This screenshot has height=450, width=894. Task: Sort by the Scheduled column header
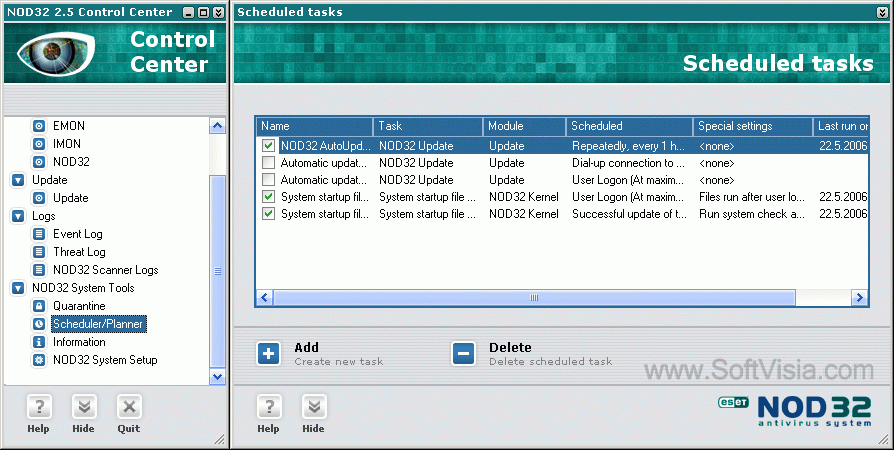tap(629, 126)
